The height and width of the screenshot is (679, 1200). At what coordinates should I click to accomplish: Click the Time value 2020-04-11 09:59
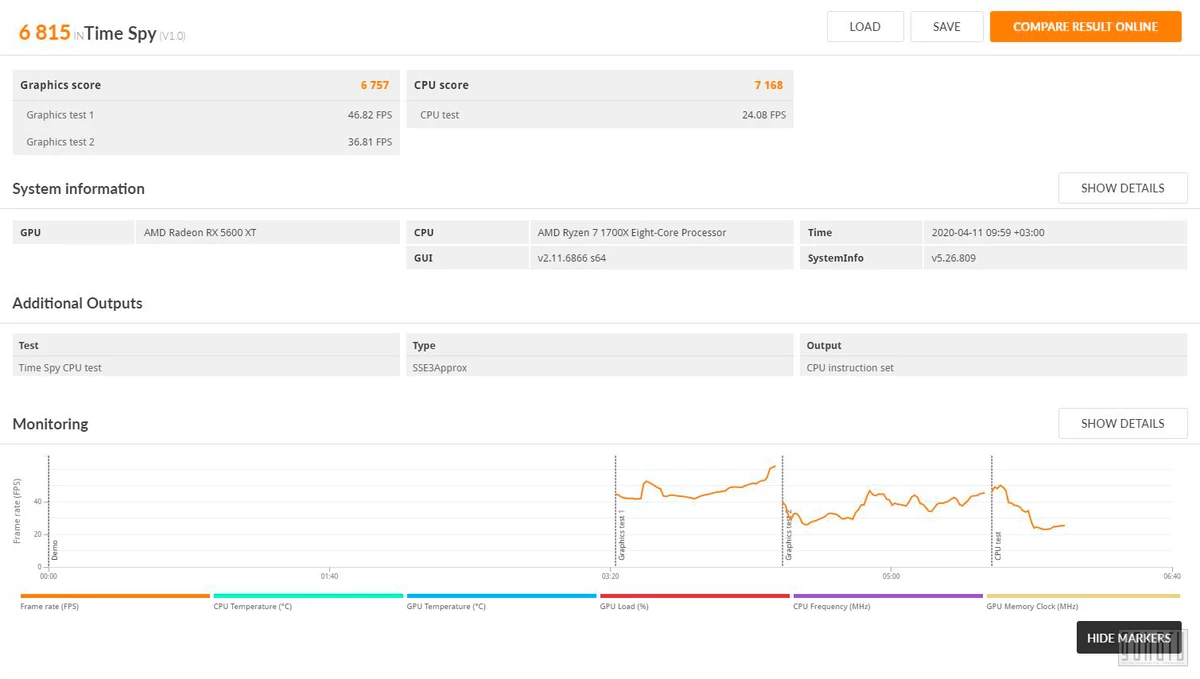coord(989,232)
